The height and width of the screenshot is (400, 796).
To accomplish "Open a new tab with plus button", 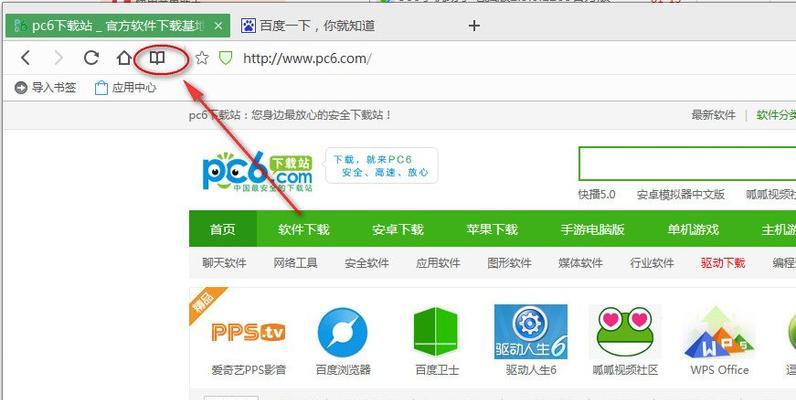I will pos(474,25).
